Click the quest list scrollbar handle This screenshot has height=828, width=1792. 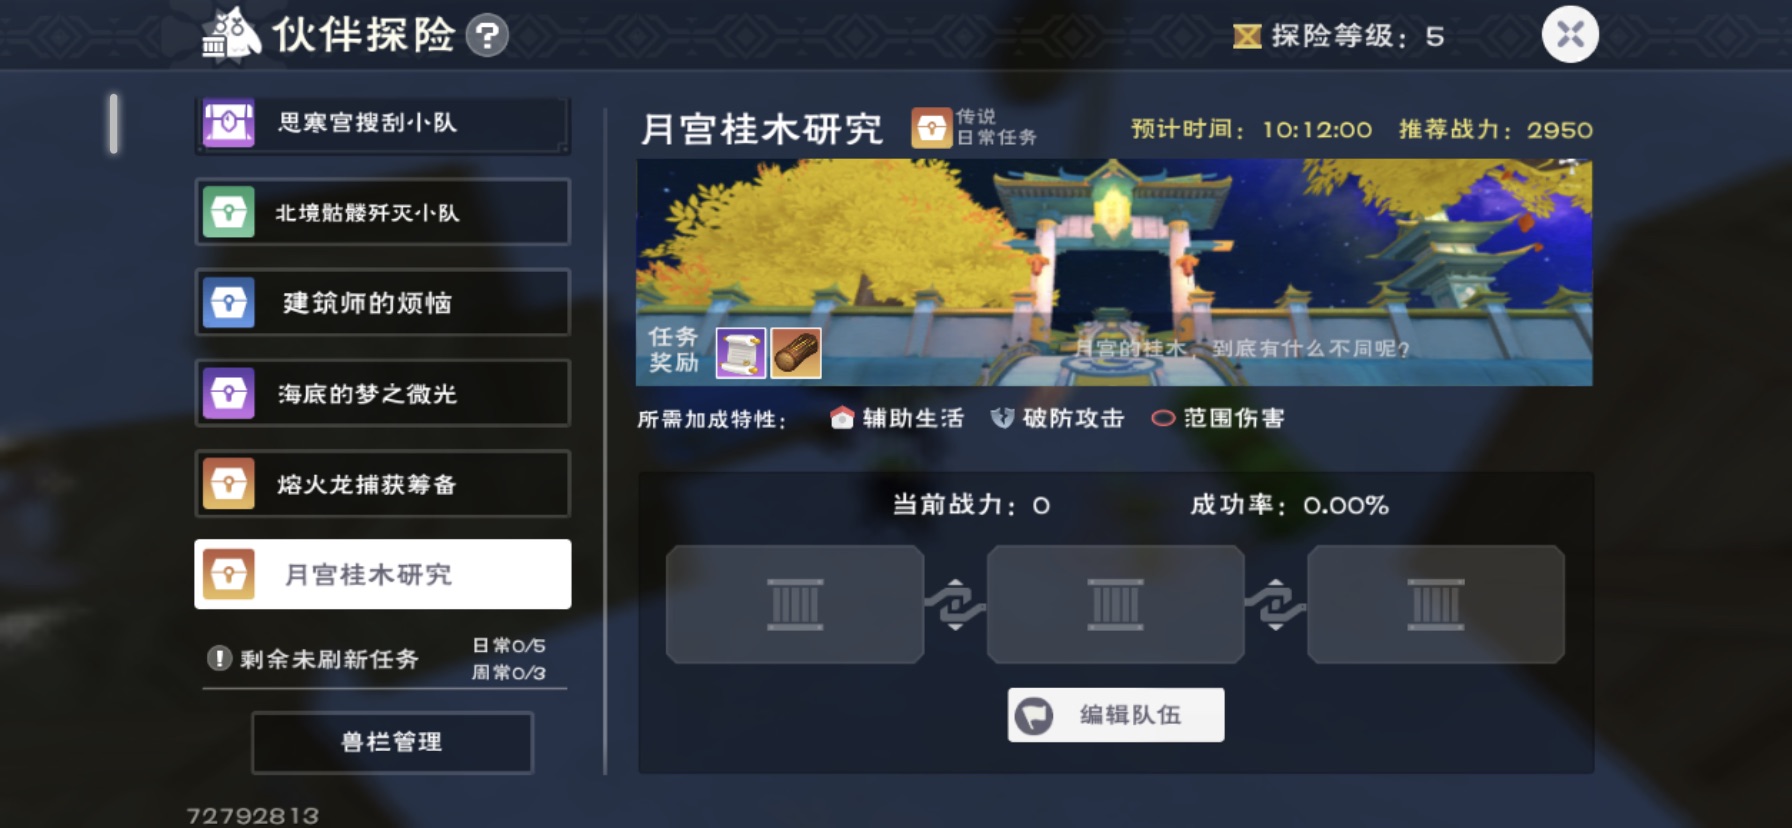coord(114,123)
